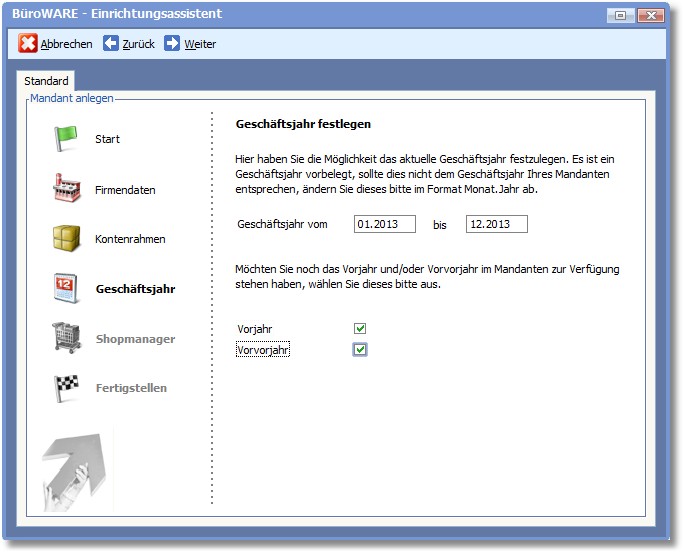Select the Fertigstellen step label
This screenshot has width=684, height=554.
[131, 388]
